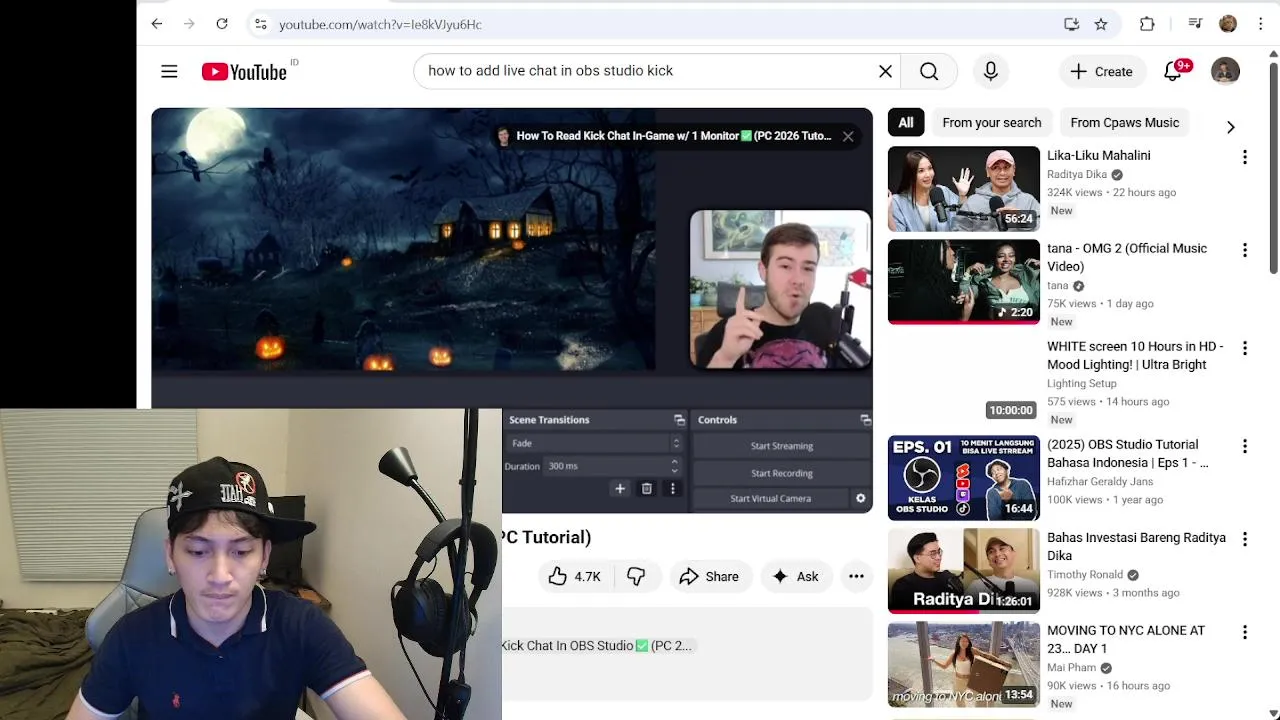
Task: Open the Chrome profile avatar
Action: (x=1228, y=24)
